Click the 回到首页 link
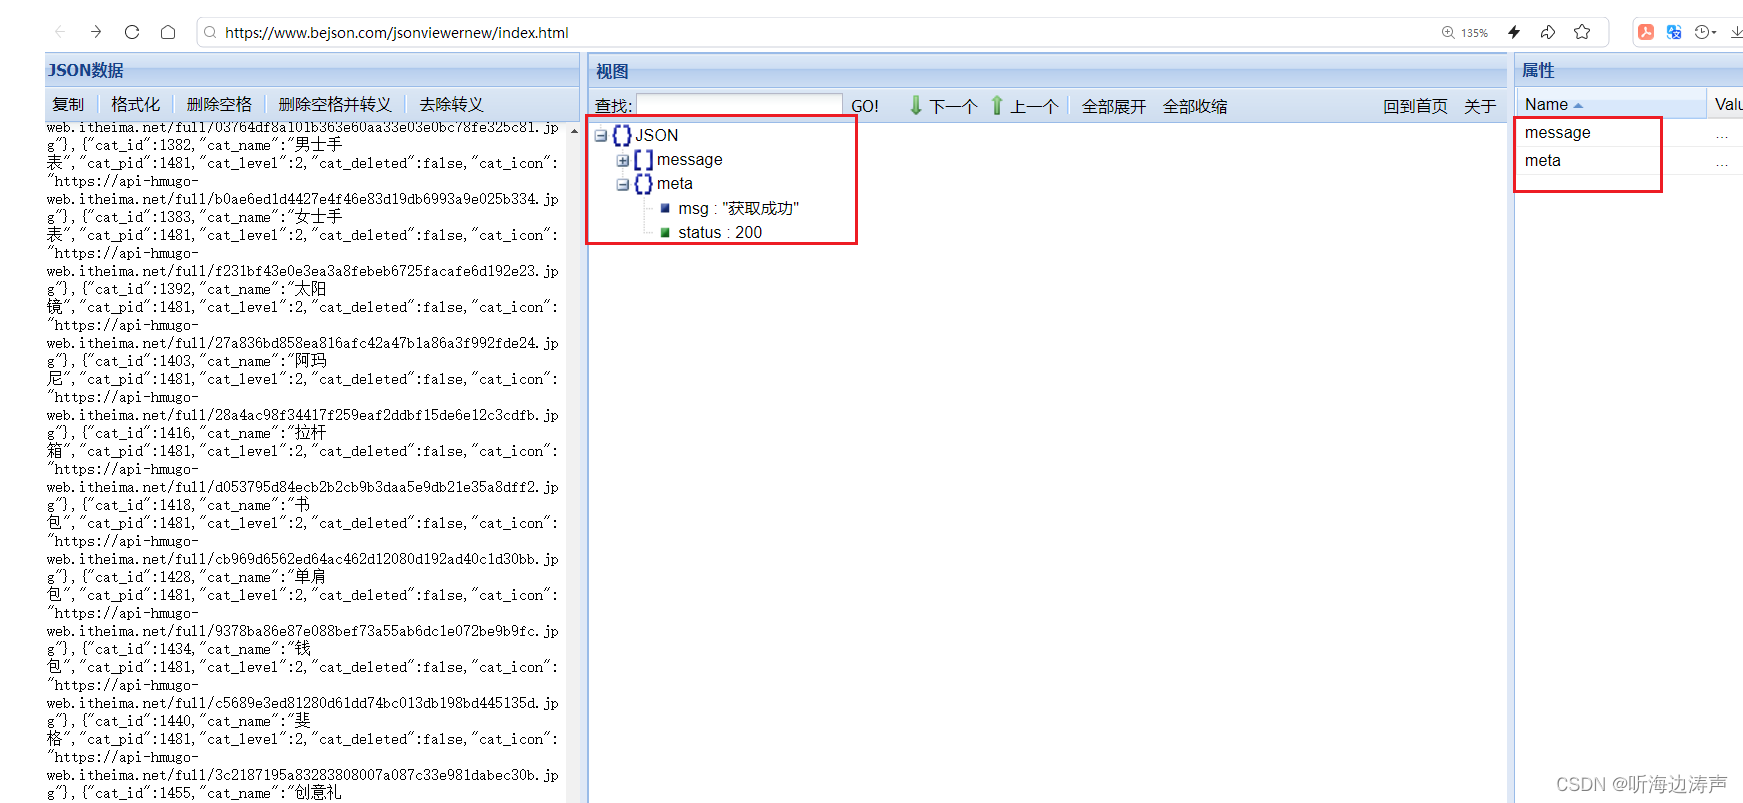1743x803 pixels. point(1415,106)
